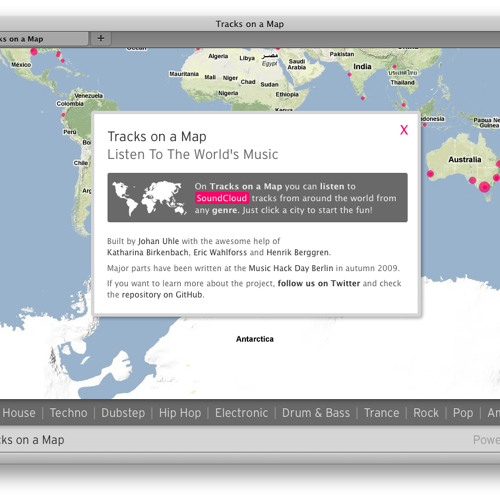Click the largest pink marker in southeast Australia
Viewport: 500px width, 500px height.
[x=484, y=186]
